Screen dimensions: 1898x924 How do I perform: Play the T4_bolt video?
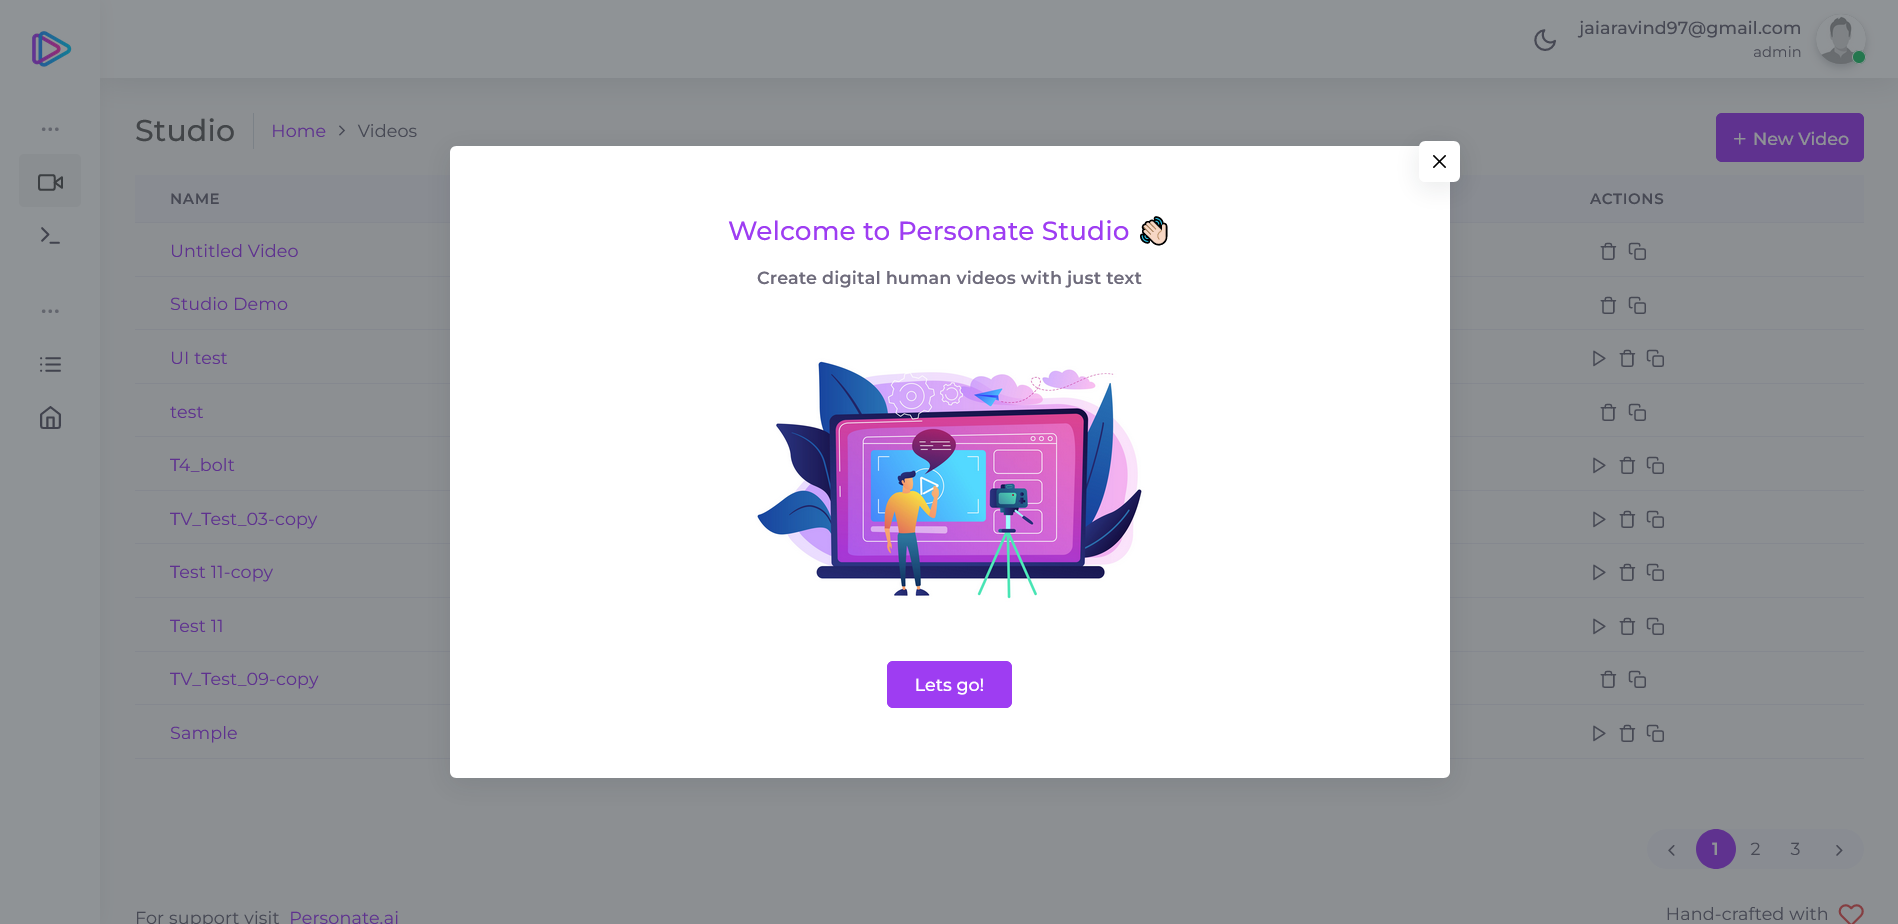1598,465
